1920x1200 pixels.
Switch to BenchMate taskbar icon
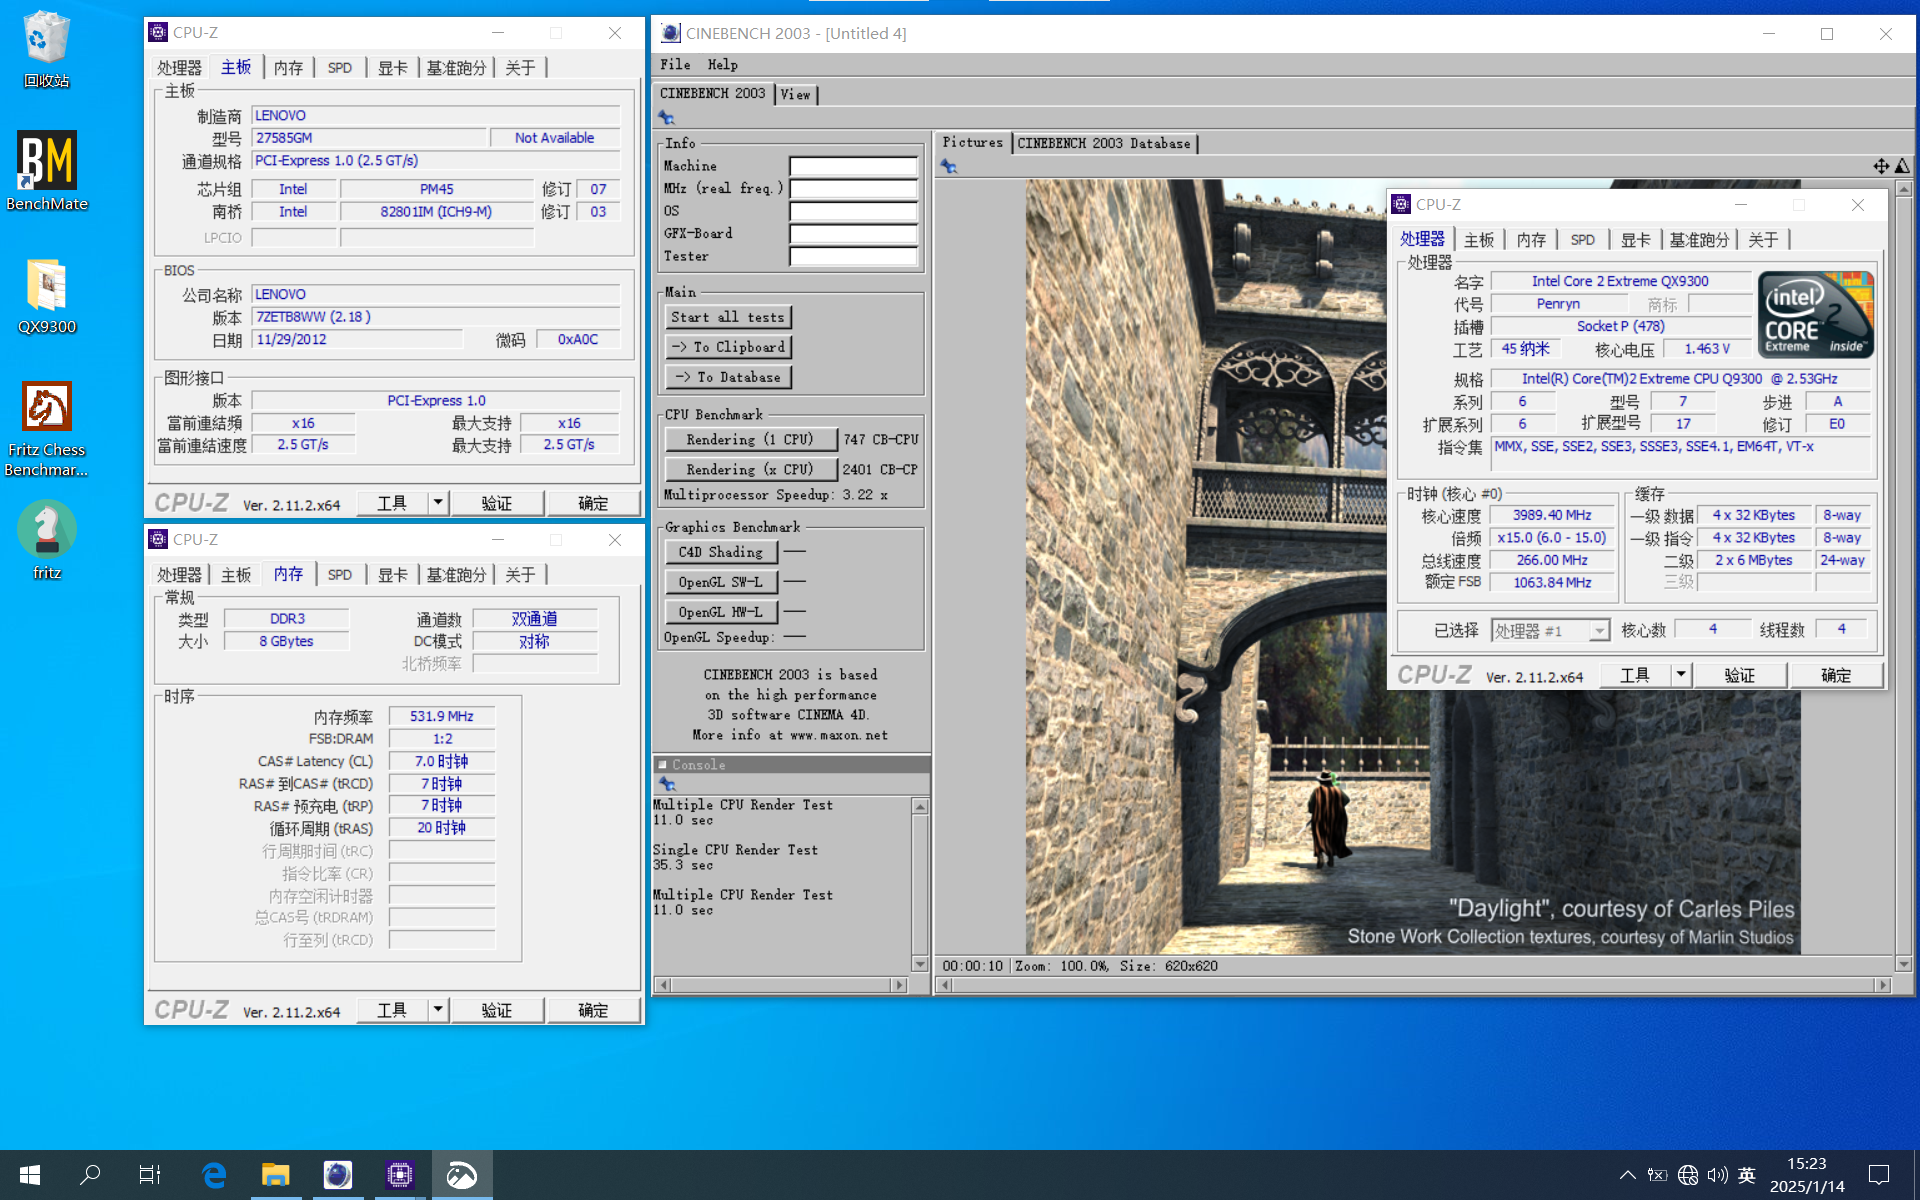point(462,1175)
